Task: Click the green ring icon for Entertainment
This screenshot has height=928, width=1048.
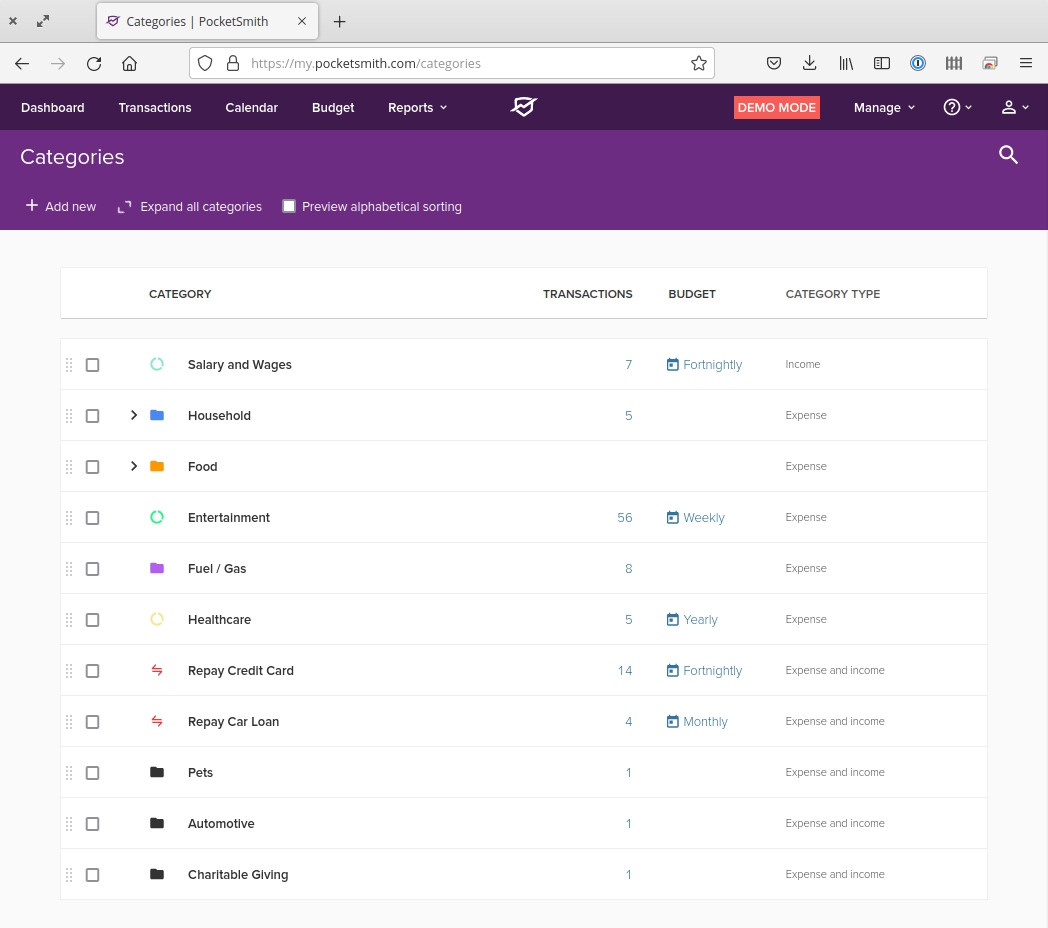Action: [157, 517]
